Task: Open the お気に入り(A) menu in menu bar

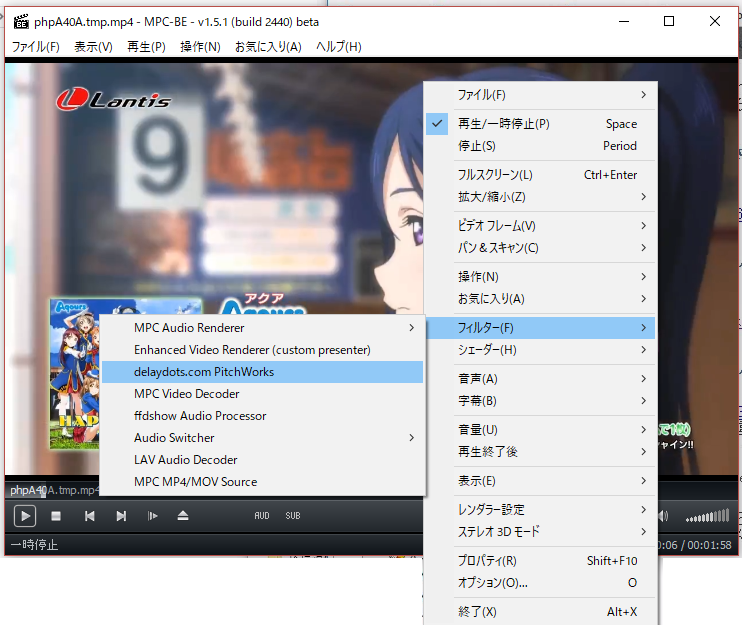Action: point(268,46)
